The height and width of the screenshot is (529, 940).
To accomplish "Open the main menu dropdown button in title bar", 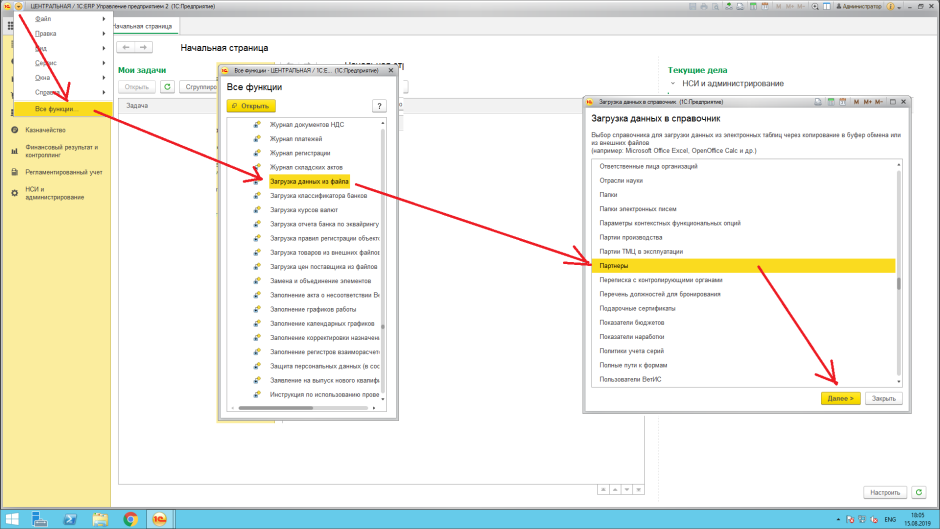I will click(x=19, y=6).
